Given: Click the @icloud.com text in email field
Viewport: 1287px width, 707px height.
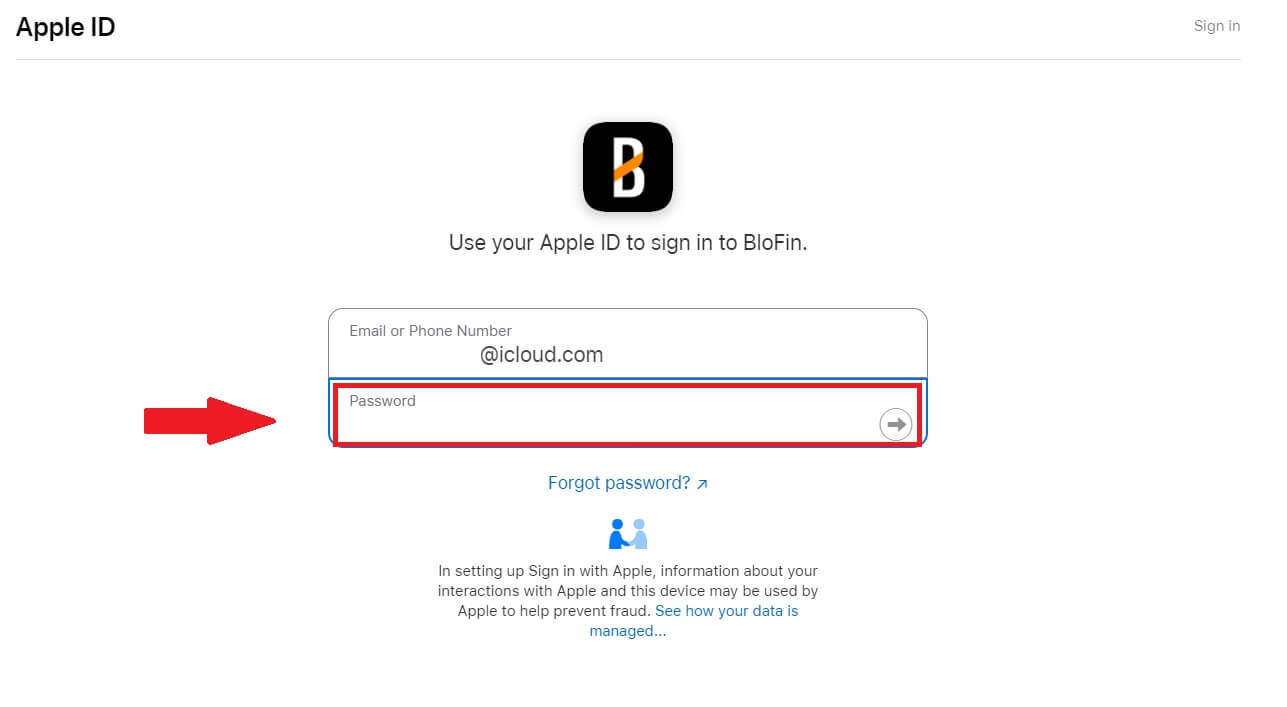Looking at the screenshot, I should [541, 355].
